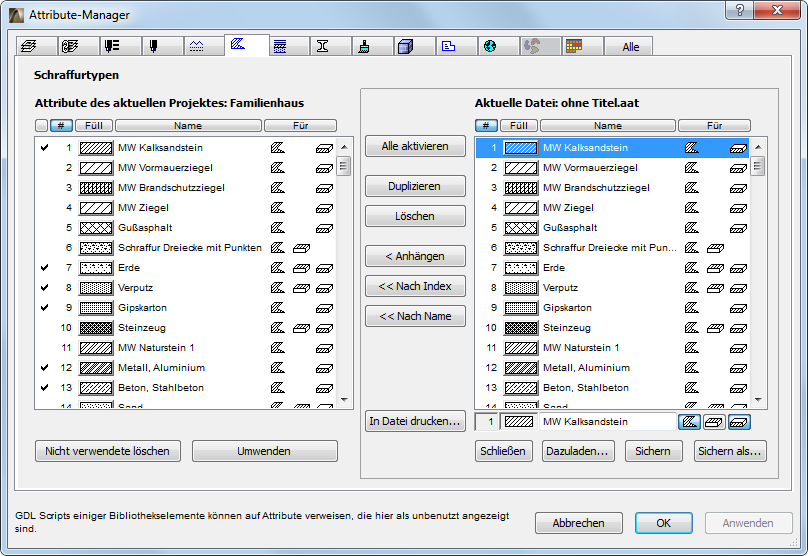Click cut fill icon of Beton, Stahlbeton, file list
This screenshot has width=808, height=556.
click(738, 389)
